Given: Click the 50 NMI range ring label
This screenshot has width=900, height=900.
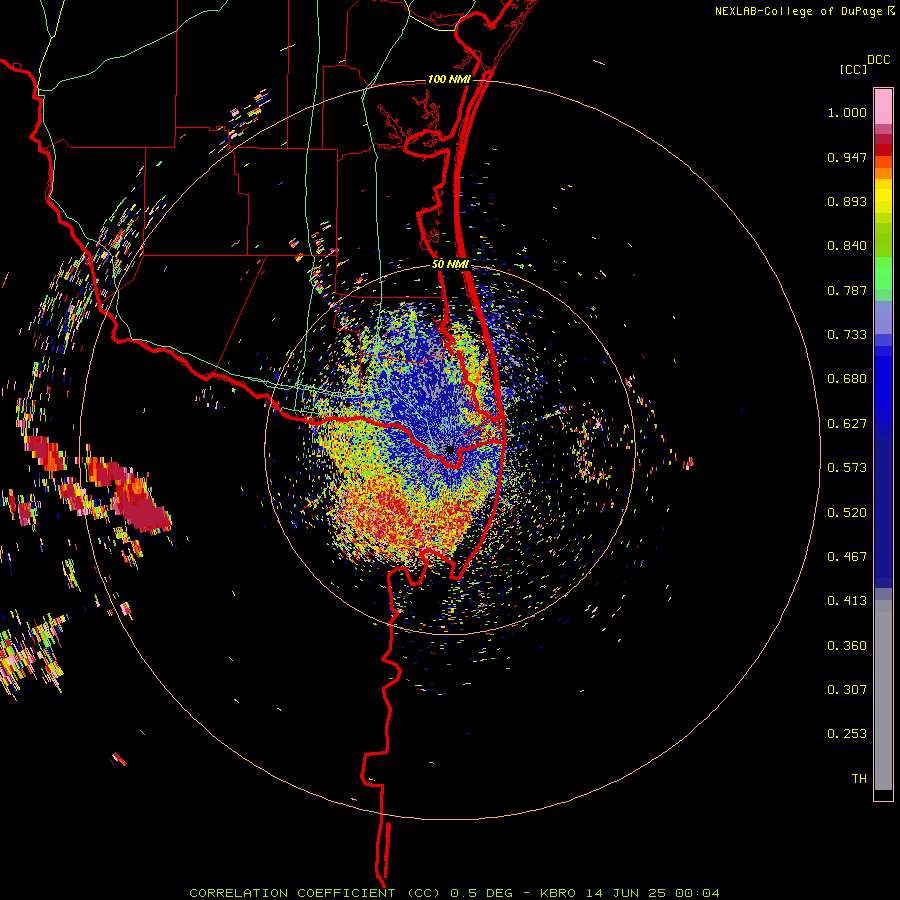Looking at the screenshot, I should 451,264.
